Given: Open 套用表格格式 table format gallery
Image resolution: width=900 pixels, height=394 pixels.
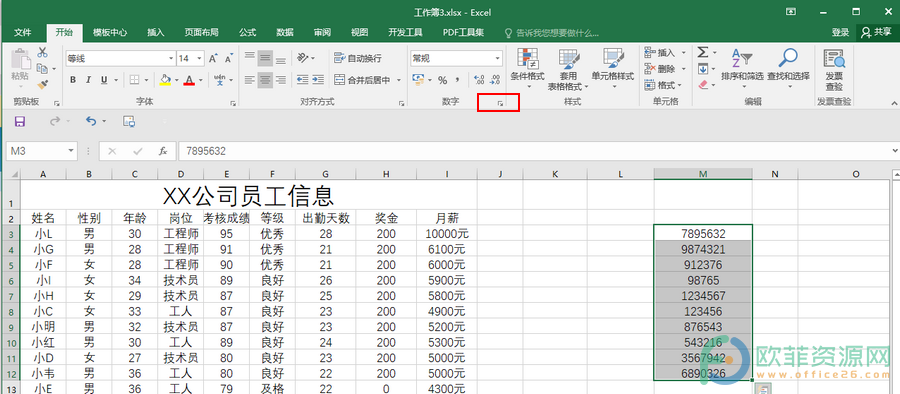Looking at the screenshot, I should [568, 69].
